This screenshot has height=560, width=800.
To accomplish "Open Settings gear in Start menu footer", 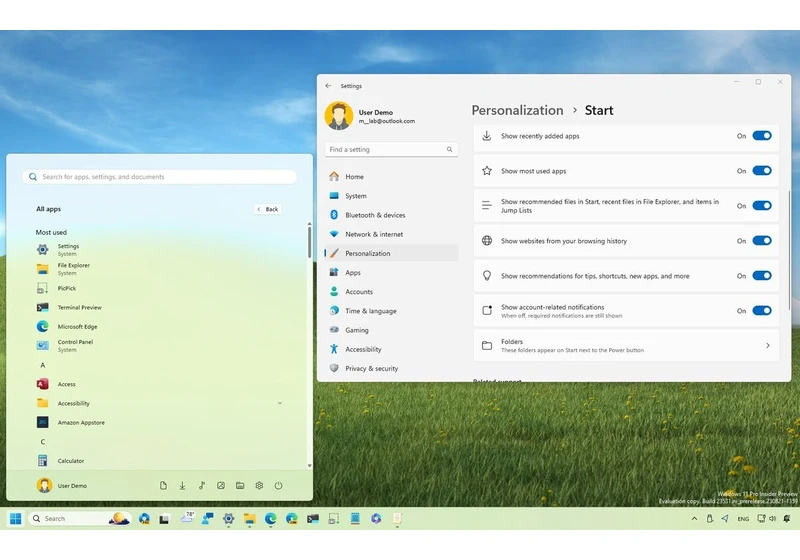I will [259, 486].
